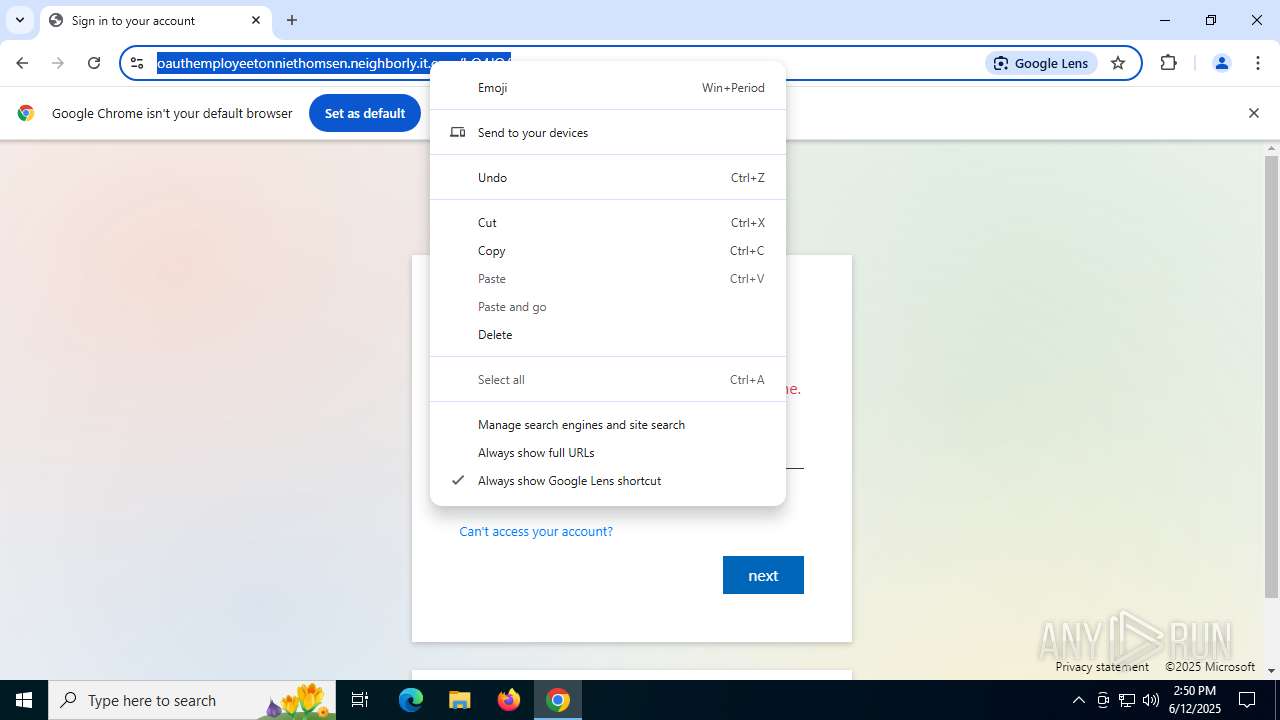This screenshot has width=1280, height=720.
Task: Open the Privacy statement link
Action: (1102, 667)
